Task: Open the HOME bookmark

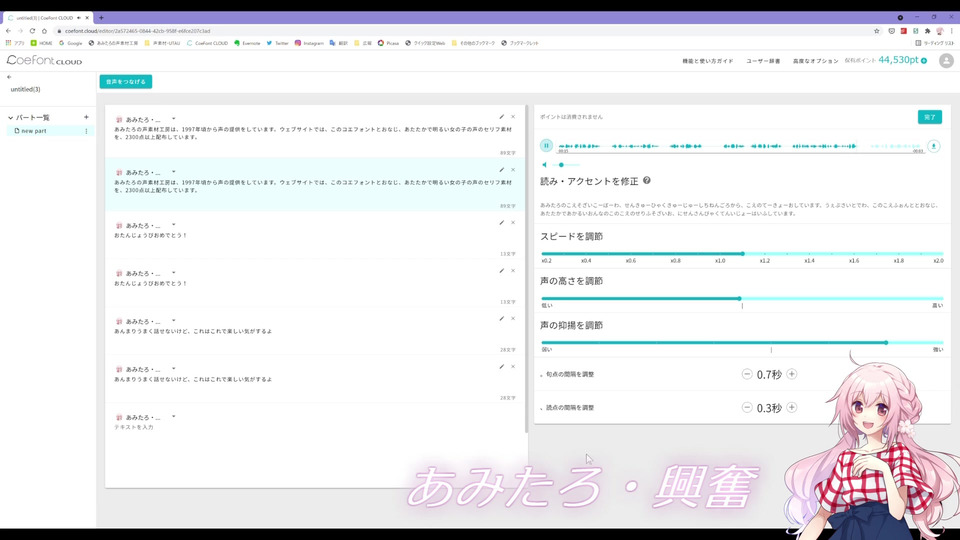Action: point(42,43)
